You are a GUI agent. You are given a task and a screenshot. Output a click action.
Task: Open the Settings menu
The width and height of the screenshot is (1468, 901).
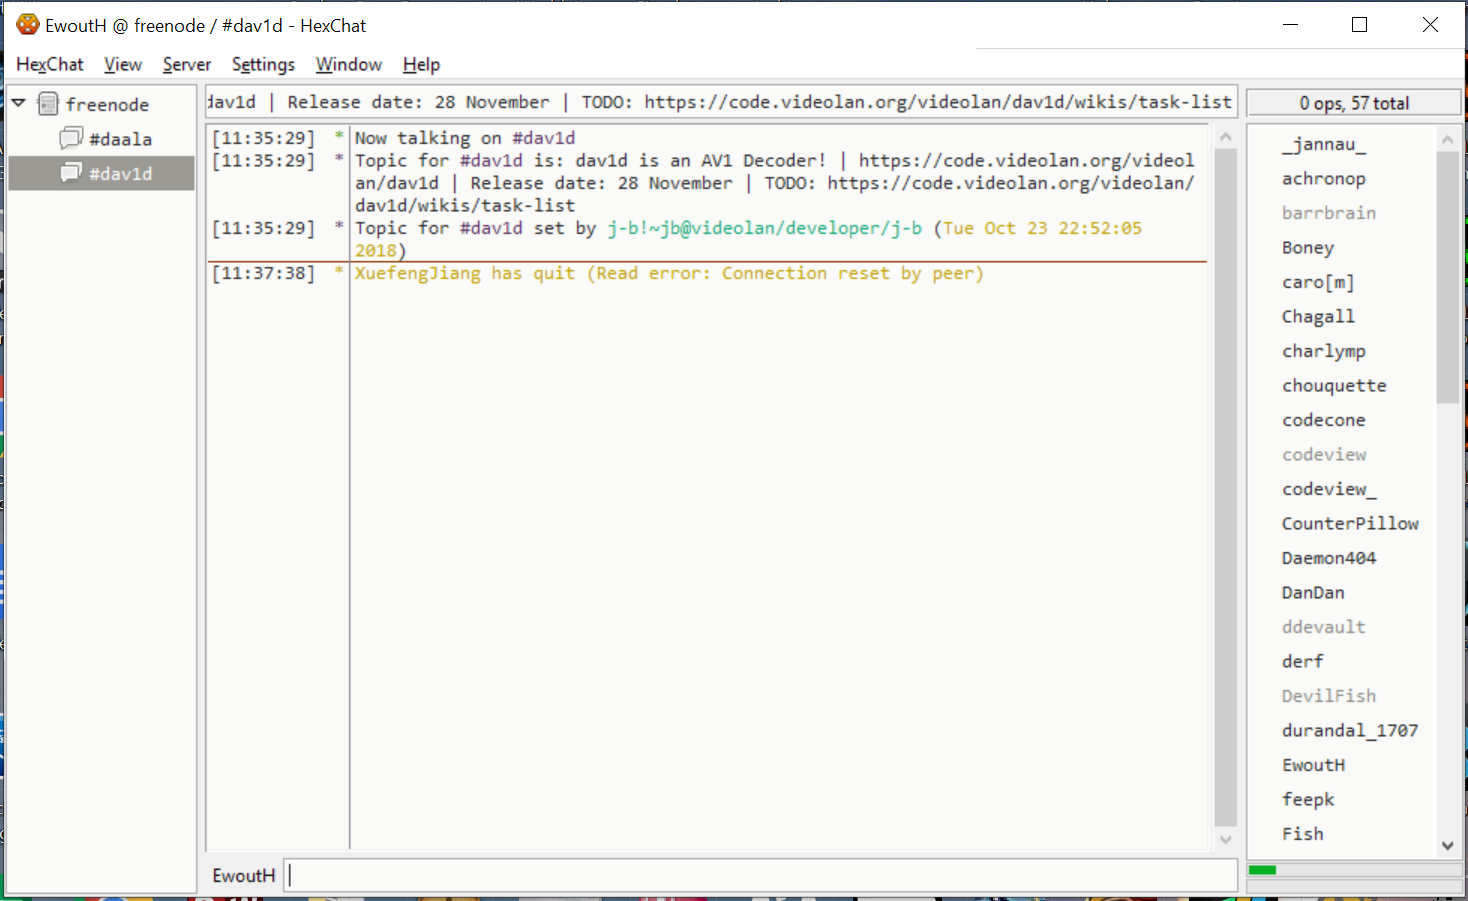coord(262,64)
